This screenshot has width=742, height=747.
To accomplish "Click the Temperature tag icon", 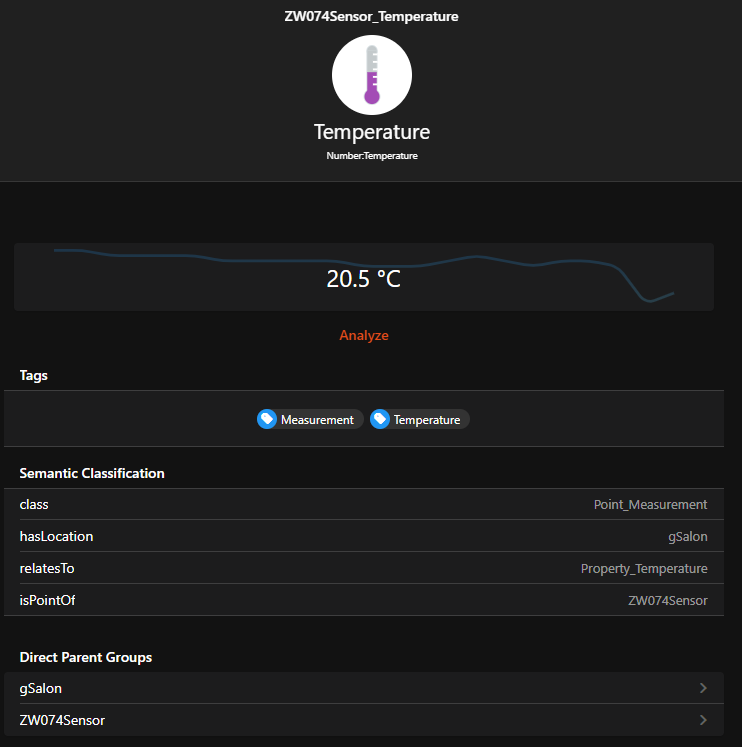I will (x=380, y=419).
